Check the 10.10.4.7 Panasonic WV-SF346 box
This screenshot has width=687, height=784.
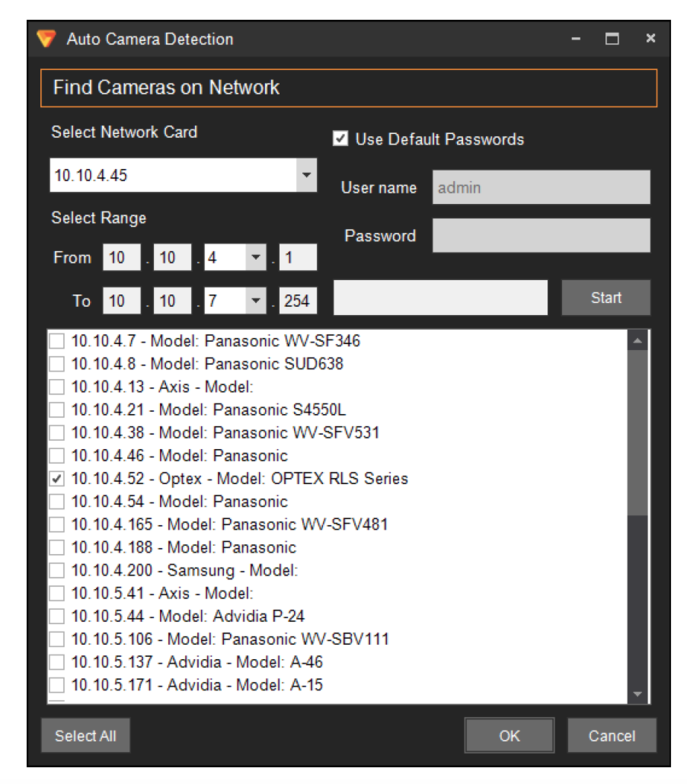[57, 341]
